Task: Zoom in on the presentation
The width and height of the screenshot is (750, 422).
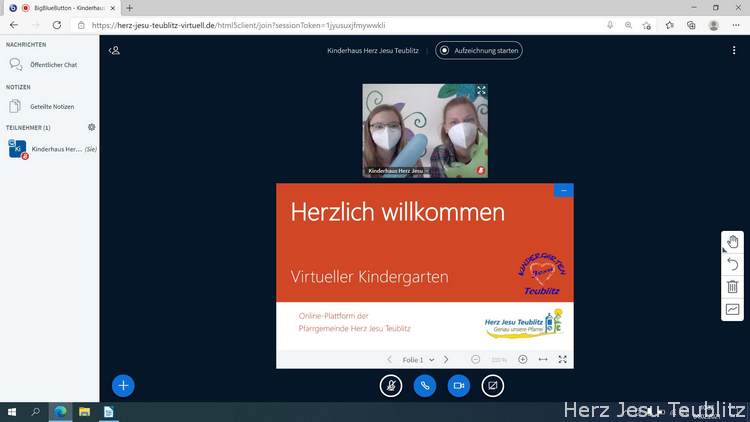Action: tap(522, 359)
